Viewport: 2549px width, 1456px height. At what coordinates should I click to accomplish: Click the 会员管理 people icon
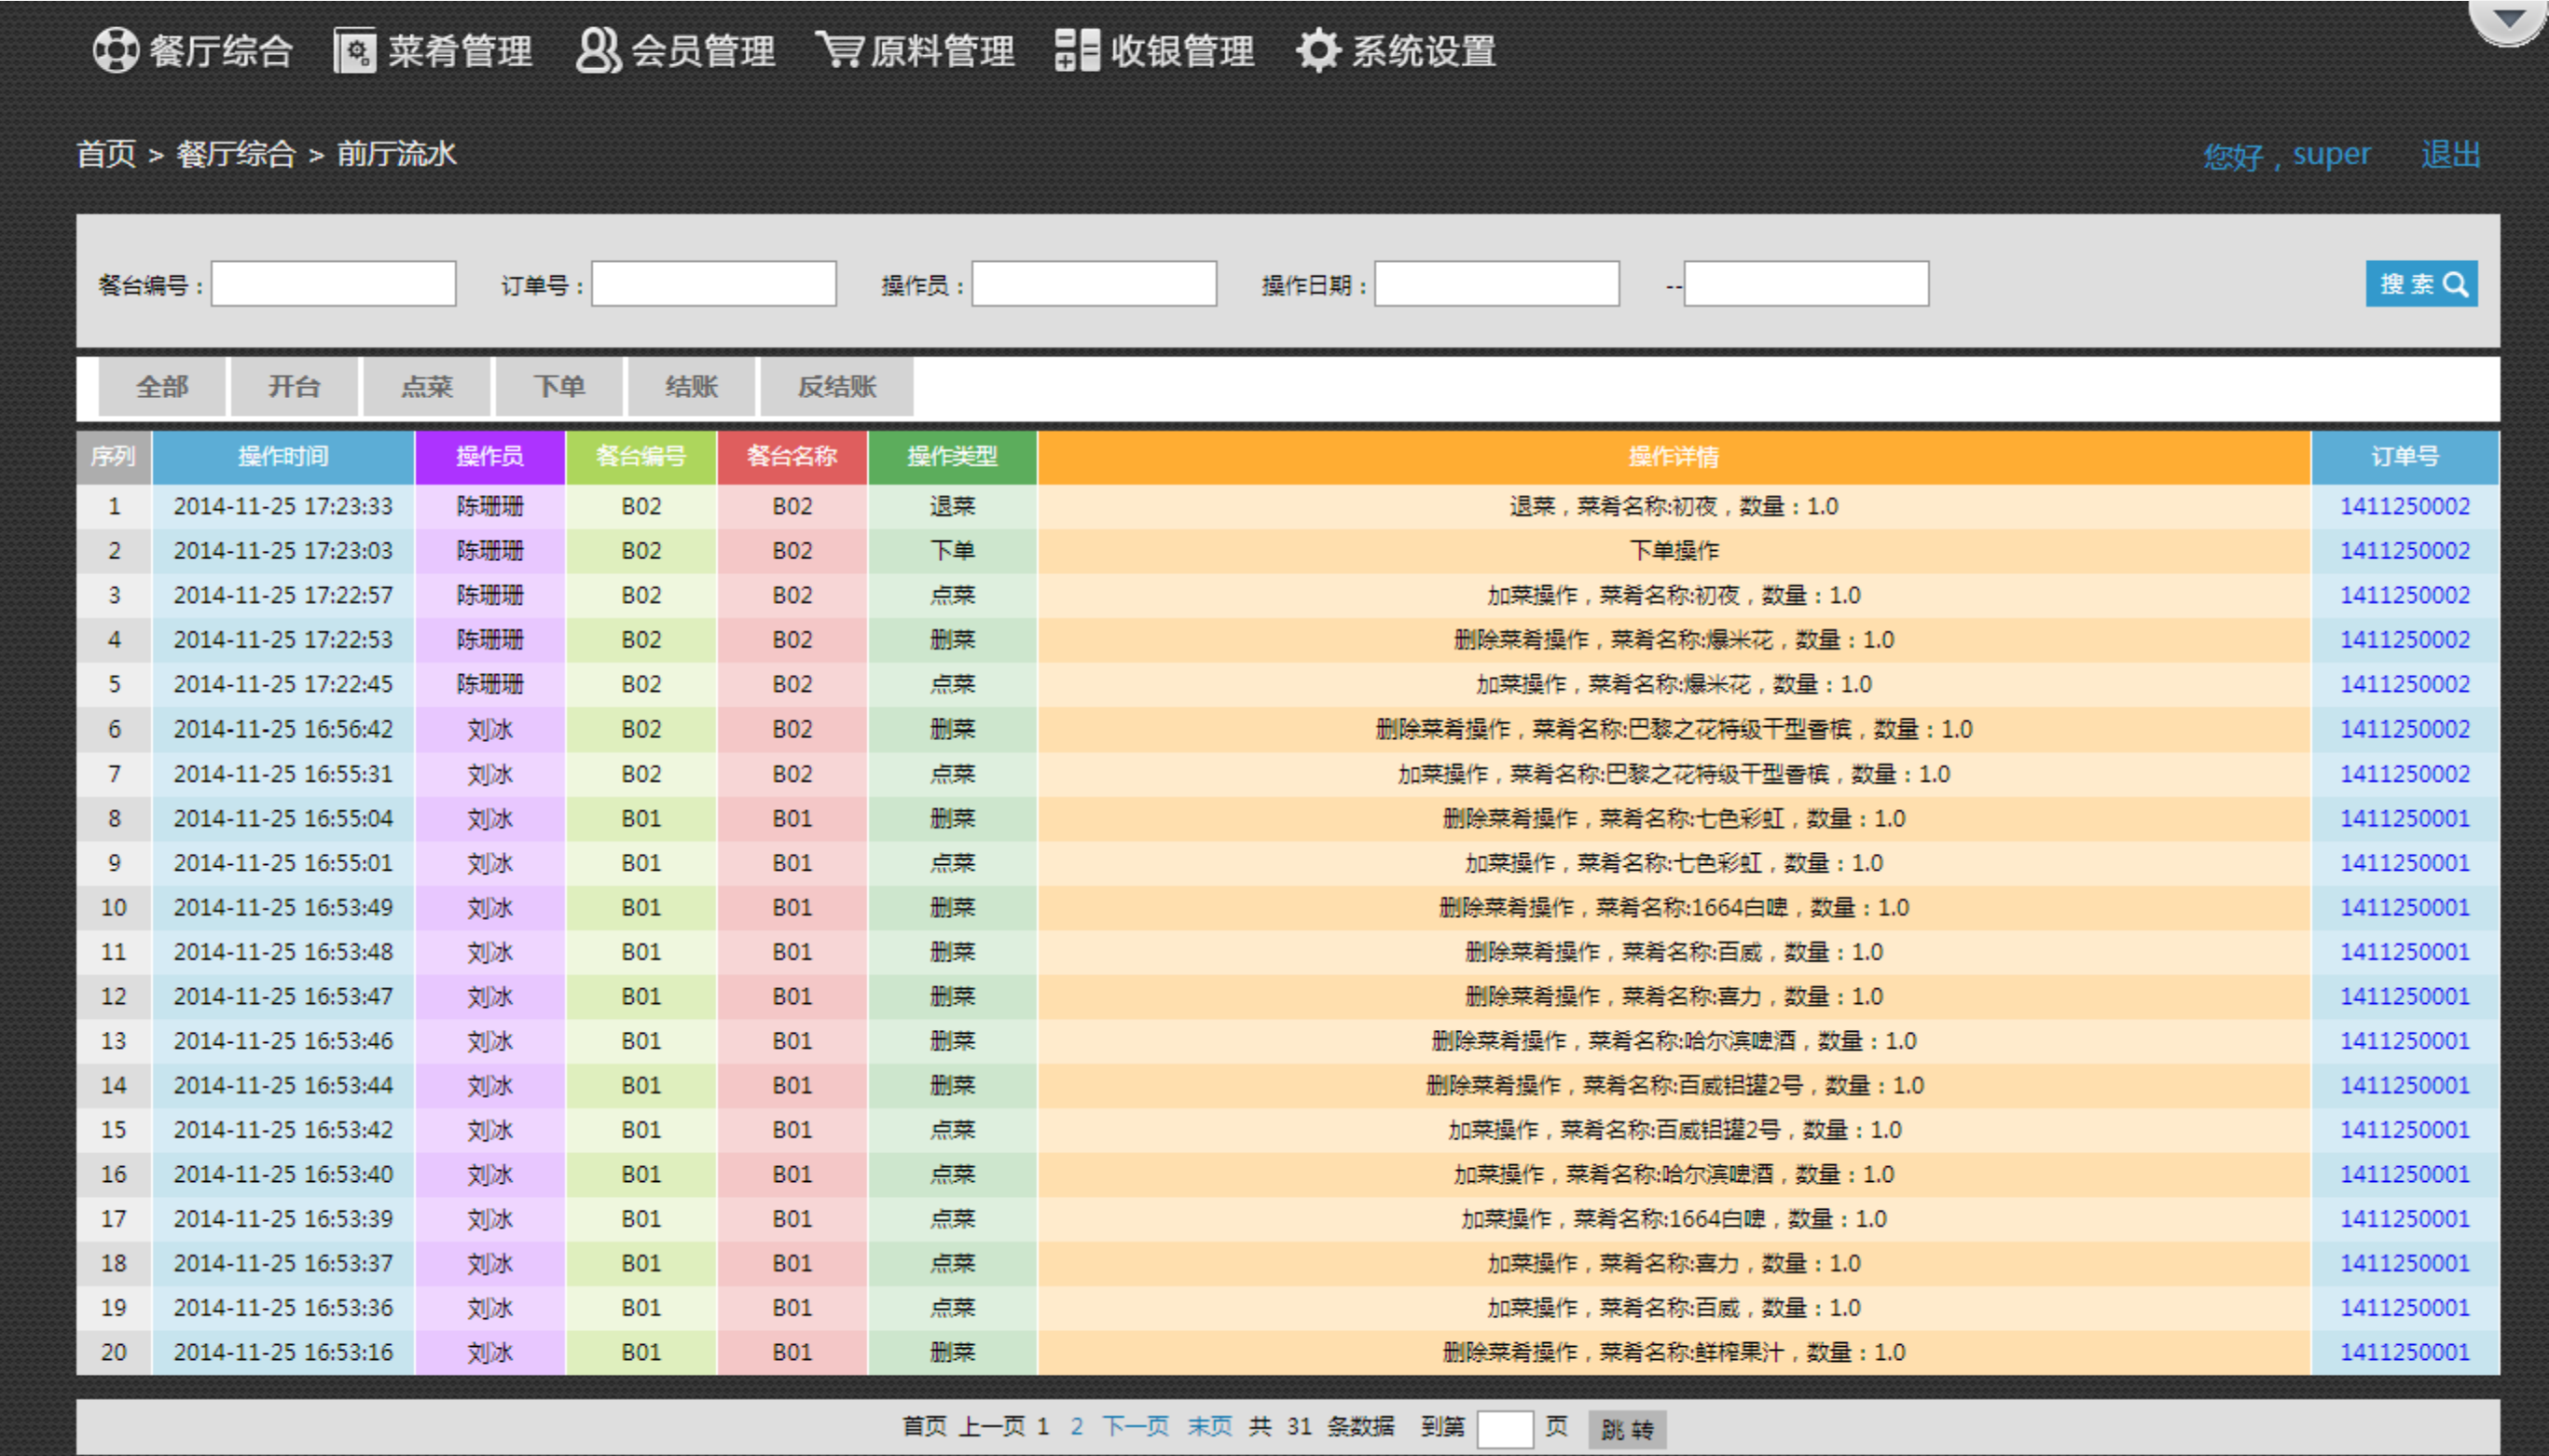pyautogui.click(x=598, y=50)
